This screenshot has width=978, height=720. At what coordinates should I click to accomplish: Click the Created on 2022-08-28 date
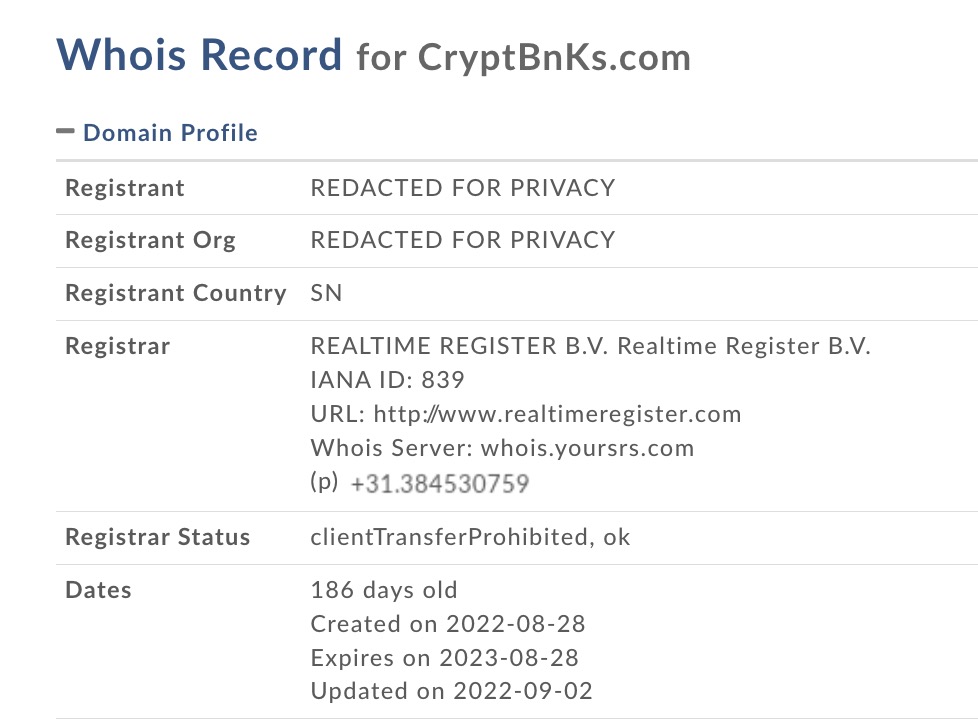click(447, 624)
